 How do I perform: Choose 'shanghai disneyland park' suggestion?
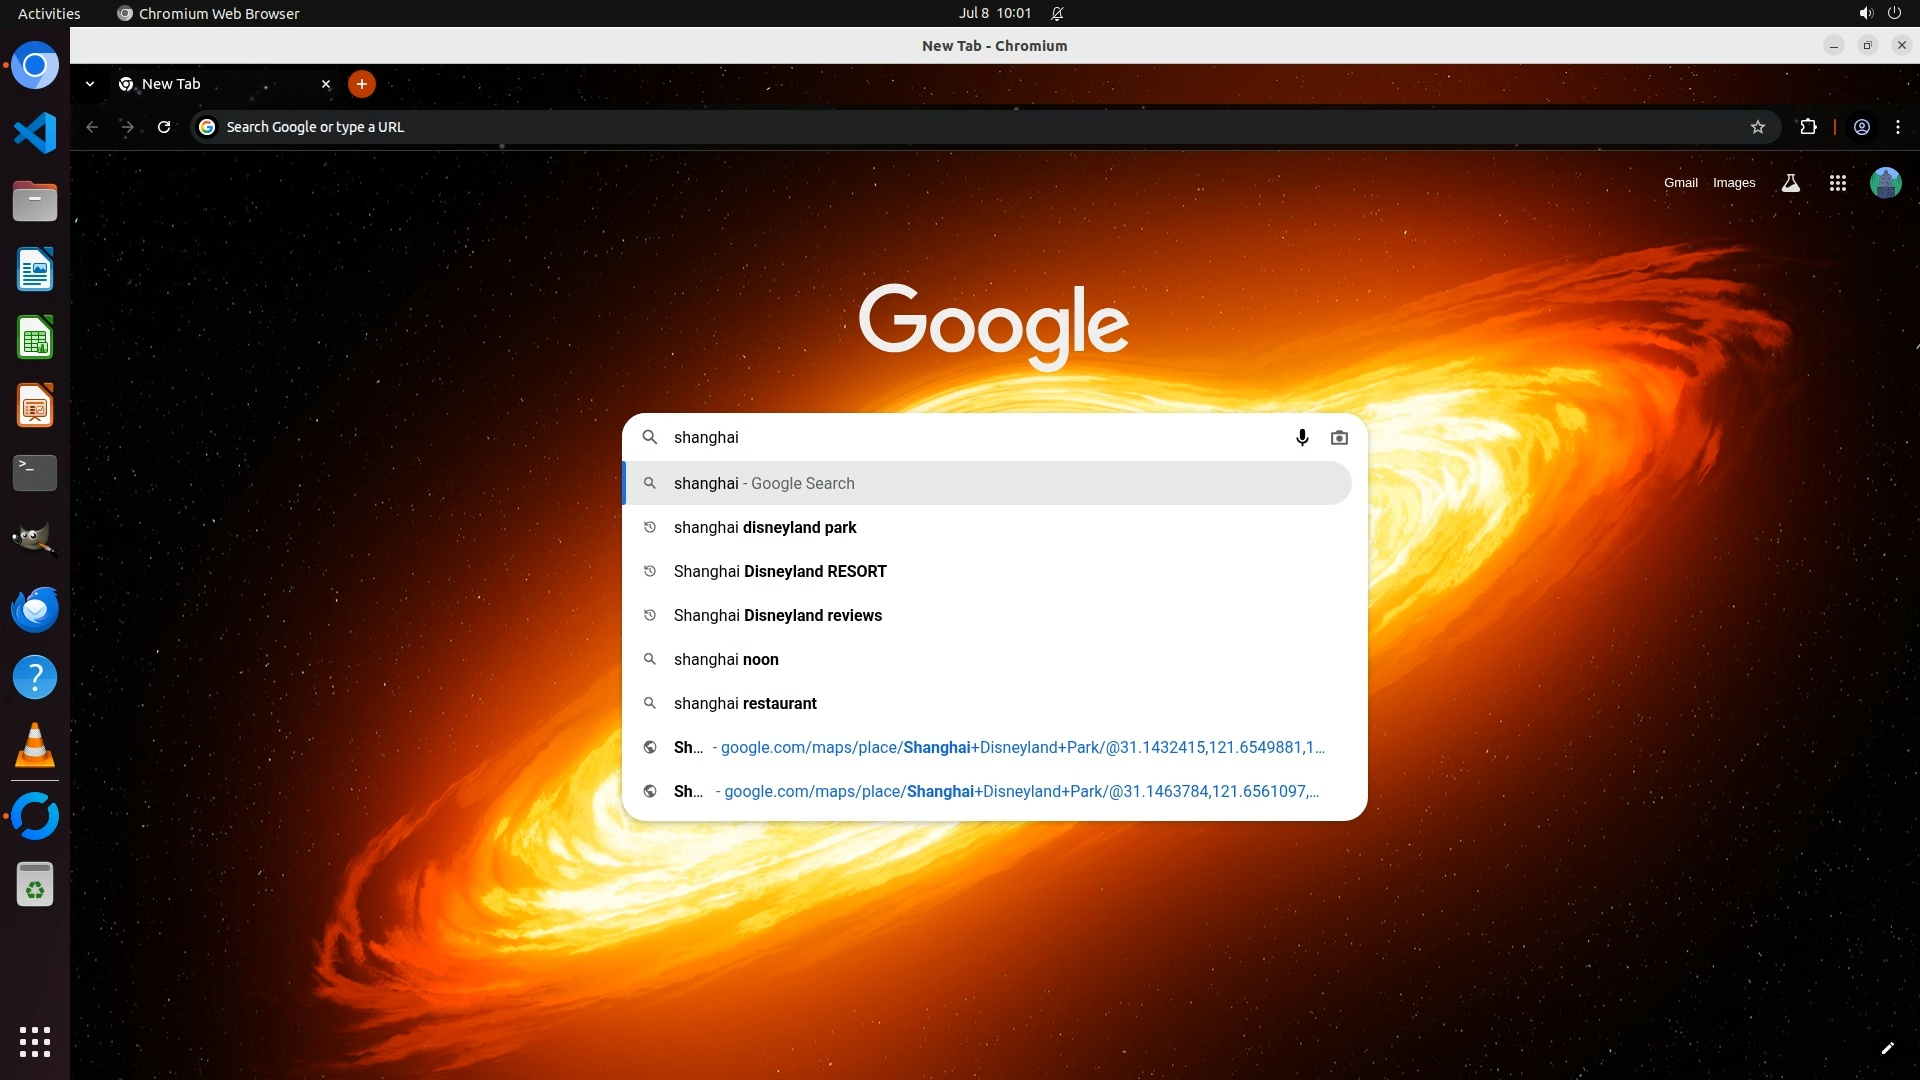[x=765, y=527]
